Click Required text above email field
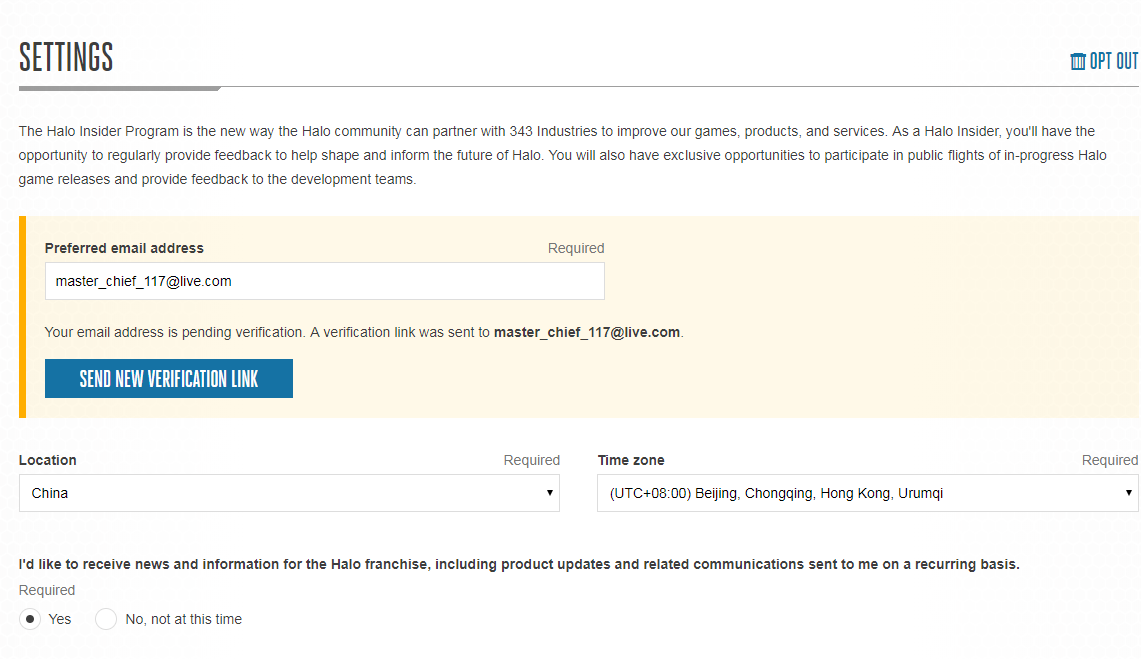 coord(576,248)
